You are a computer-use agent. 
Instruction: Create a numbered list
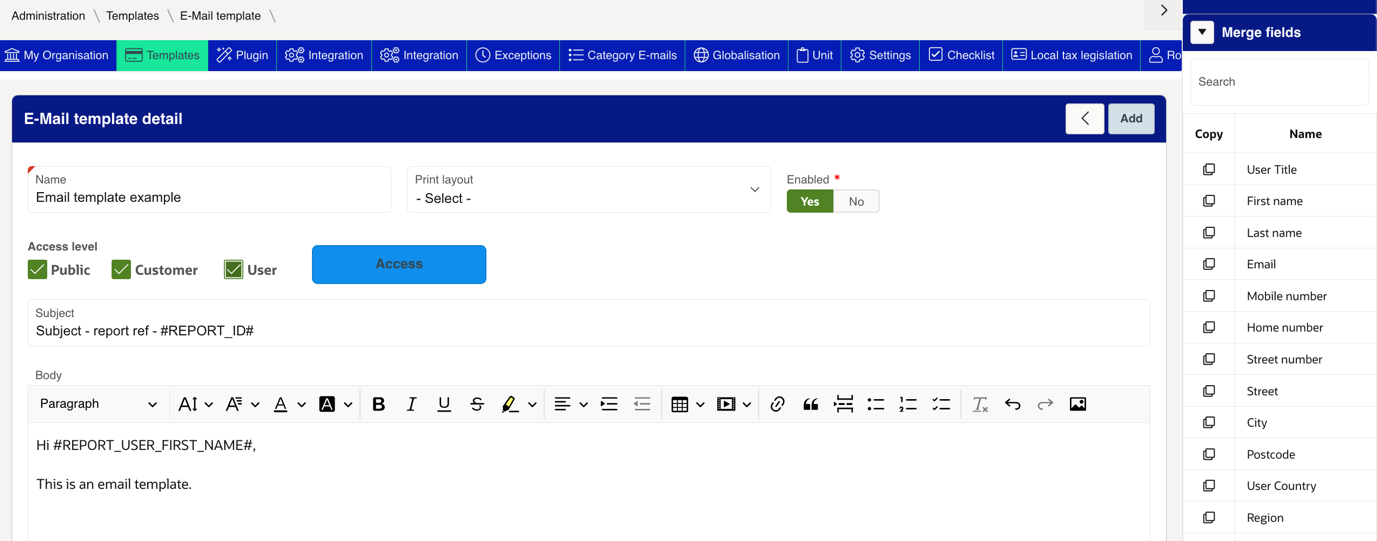click(x=908, y=404)
